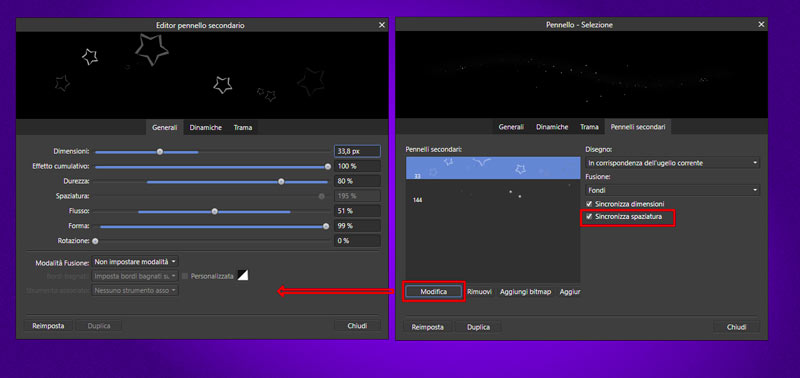The width and height of the screenshot is (800, 378).
Task: Toggle the Sincronizza dimensioni checkbox
Action: [x=589, y=204]
